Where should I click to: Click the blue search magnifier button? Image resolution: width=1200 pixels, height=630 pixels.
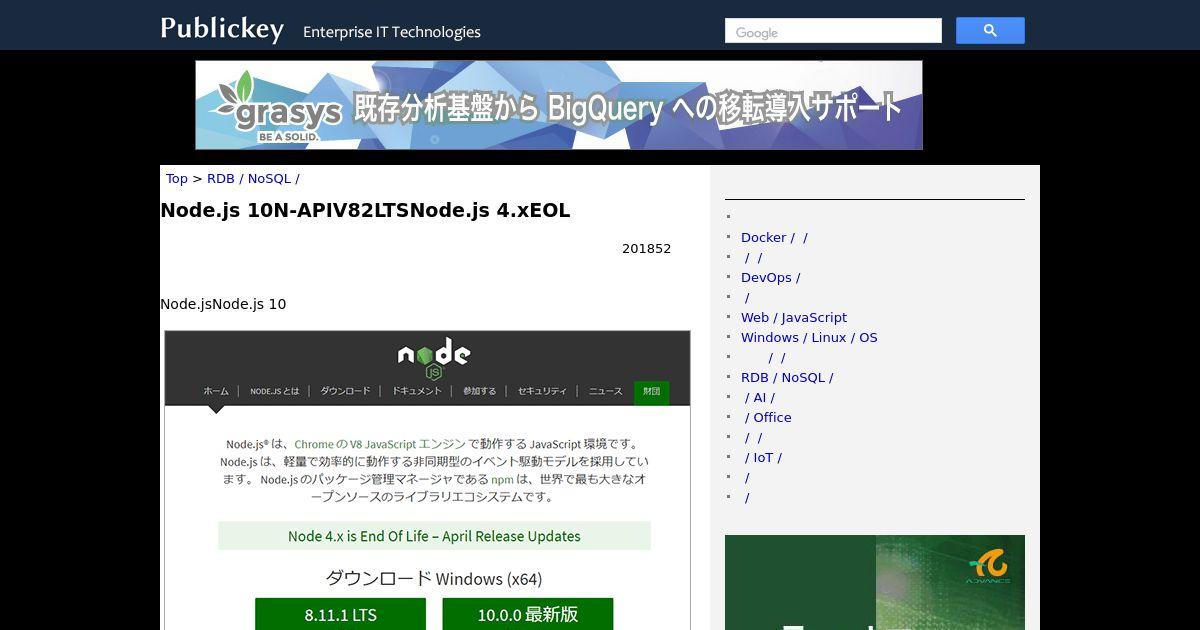(x=990, y=31)
